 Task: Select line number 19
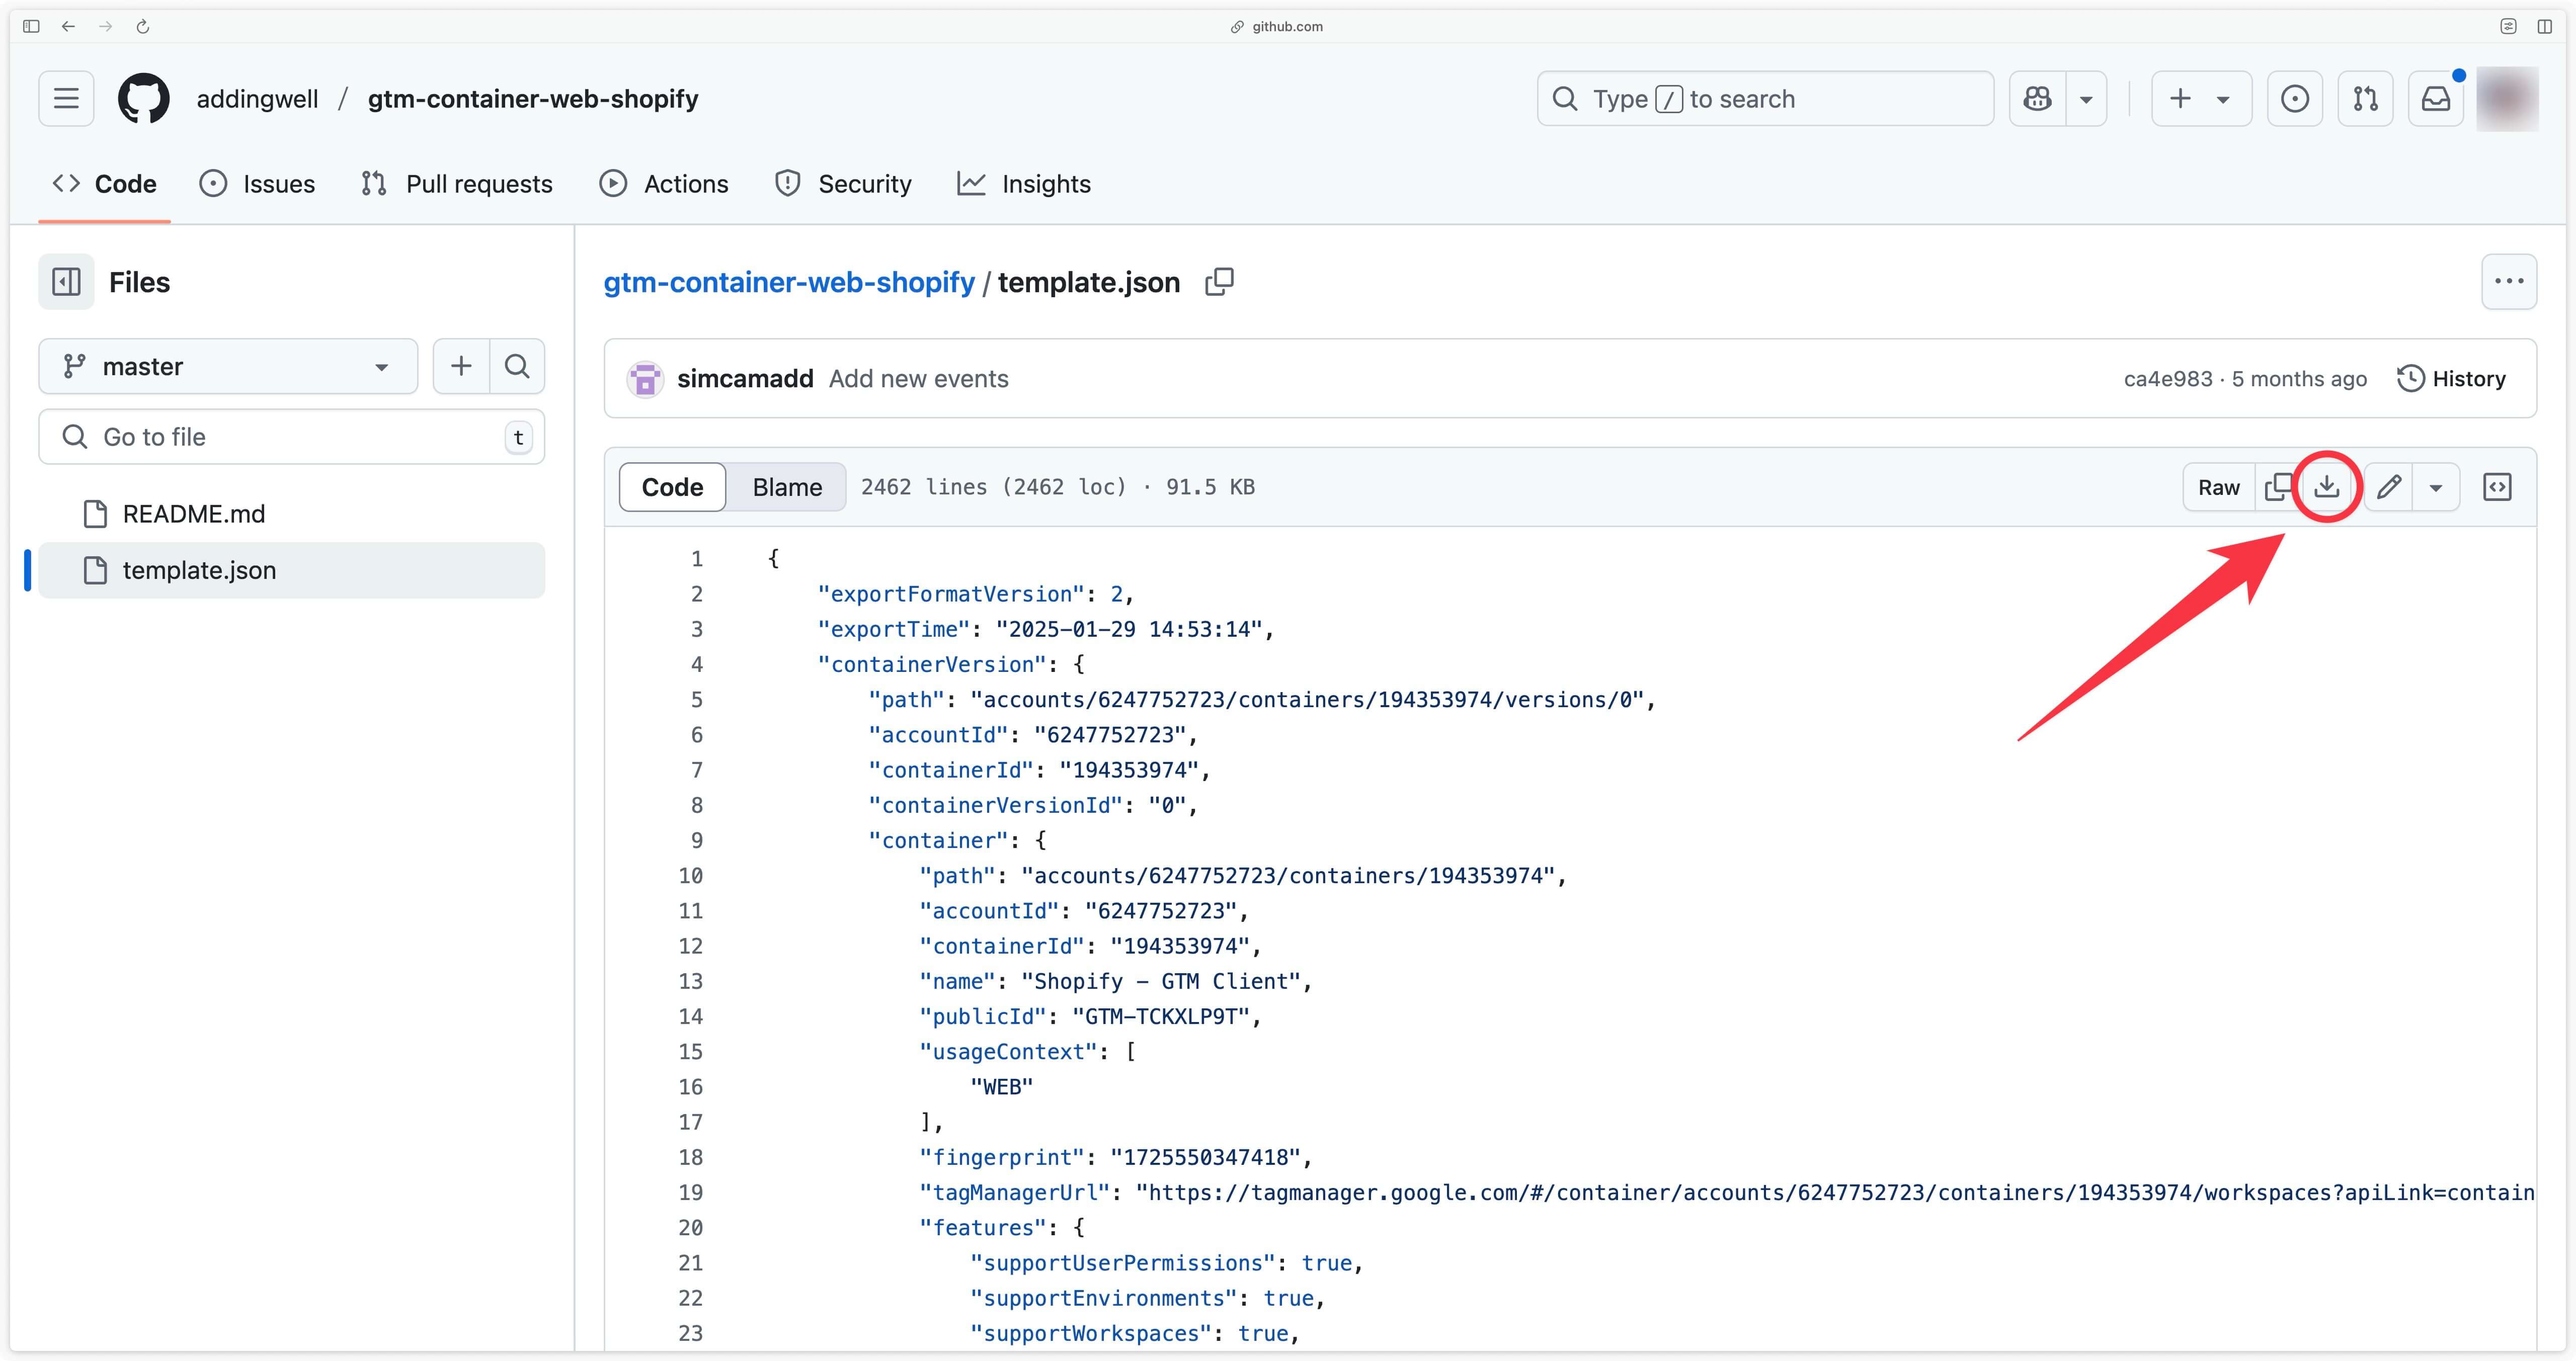[x=690, y=1193]
